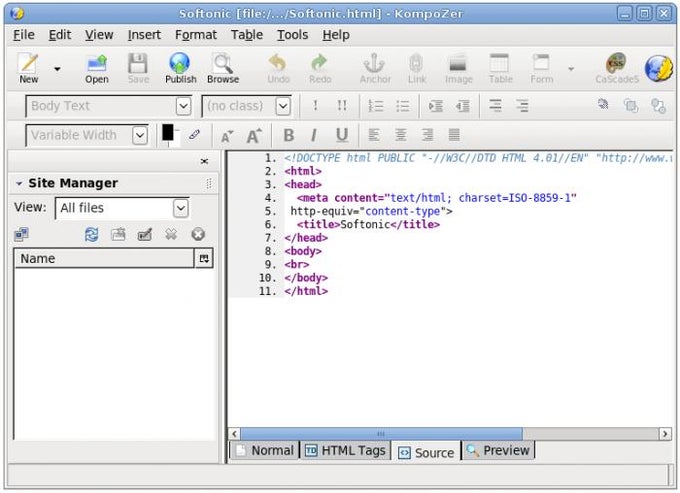Click the Browse magnifier icon
The image size is (680, 493).
pos(222,63)
